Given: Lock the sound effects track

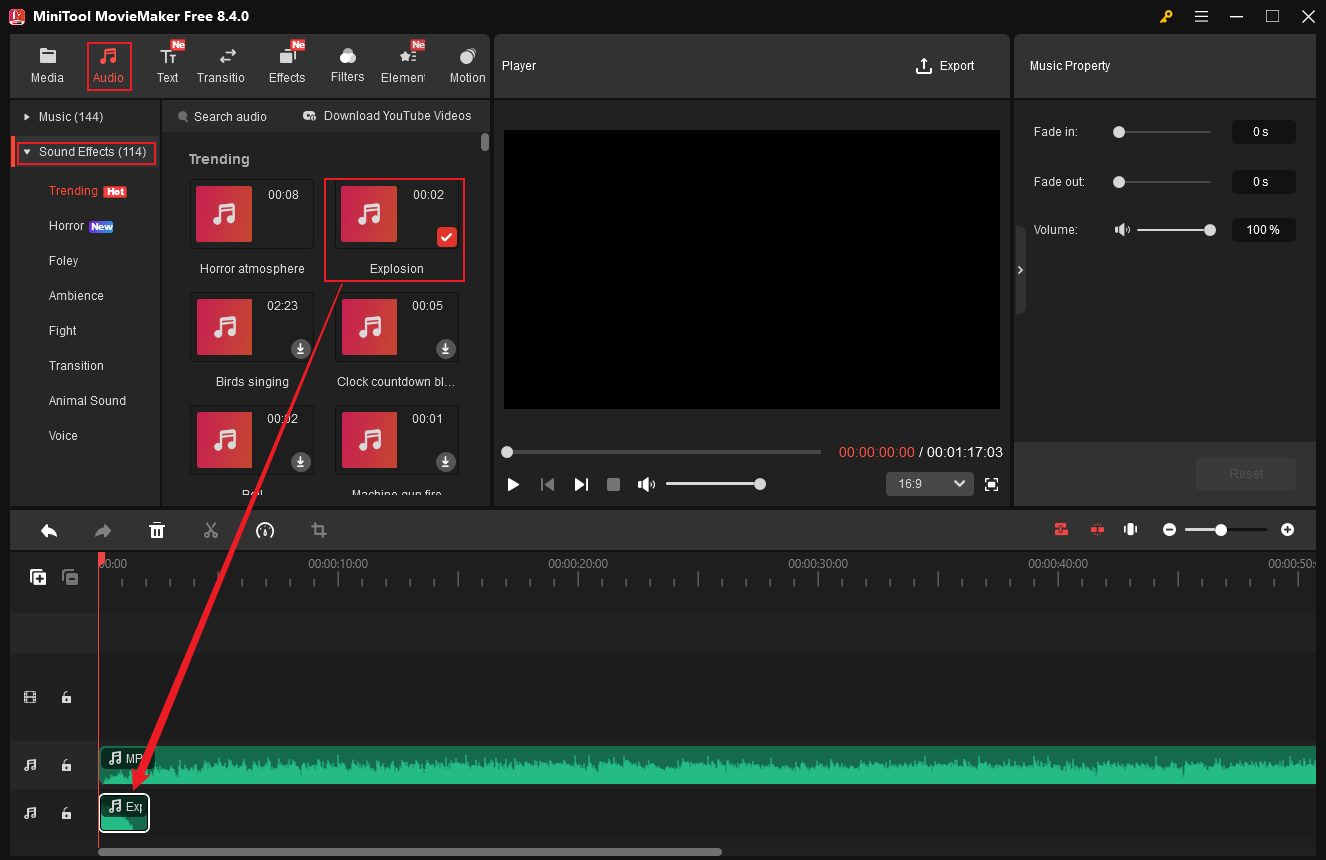Looking at the screenshot, I should pyautogui.click(x=66, y=813).
